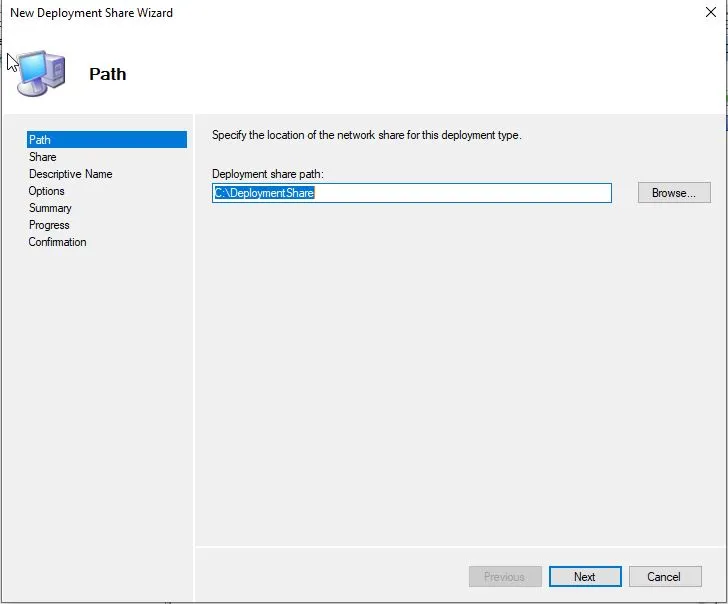Click the greyed-out Previous button

coord(505,577)
